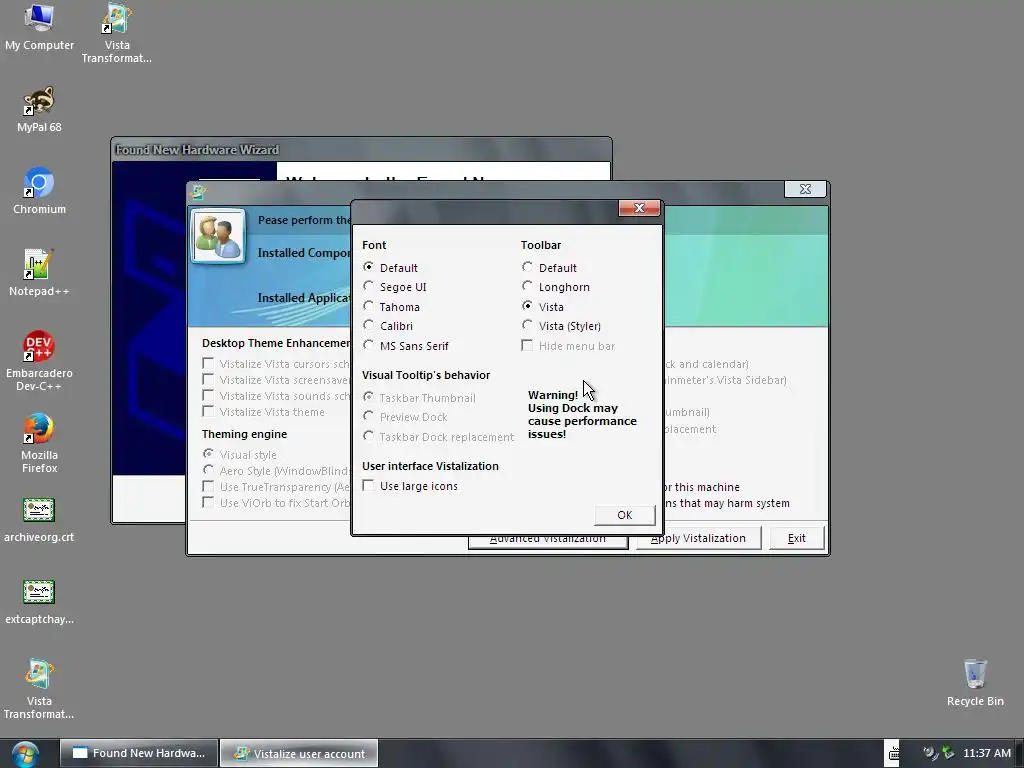Switch to Found New Hardware taskbar button
Screen dimensions: 1024x768
(139, 753)
